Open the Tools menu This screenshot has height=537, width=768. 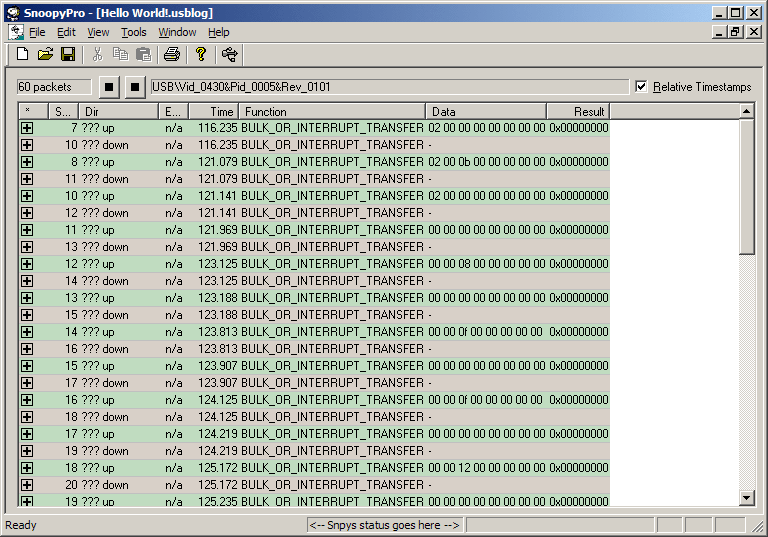coord(133,32)
